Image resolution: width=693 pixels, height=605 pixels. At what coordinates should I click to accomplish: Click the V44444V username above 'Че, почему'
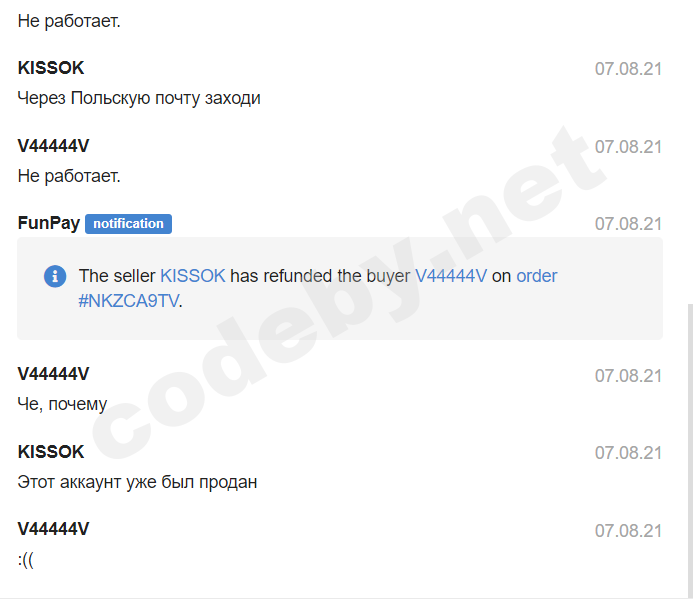click(x=53, y=374)
